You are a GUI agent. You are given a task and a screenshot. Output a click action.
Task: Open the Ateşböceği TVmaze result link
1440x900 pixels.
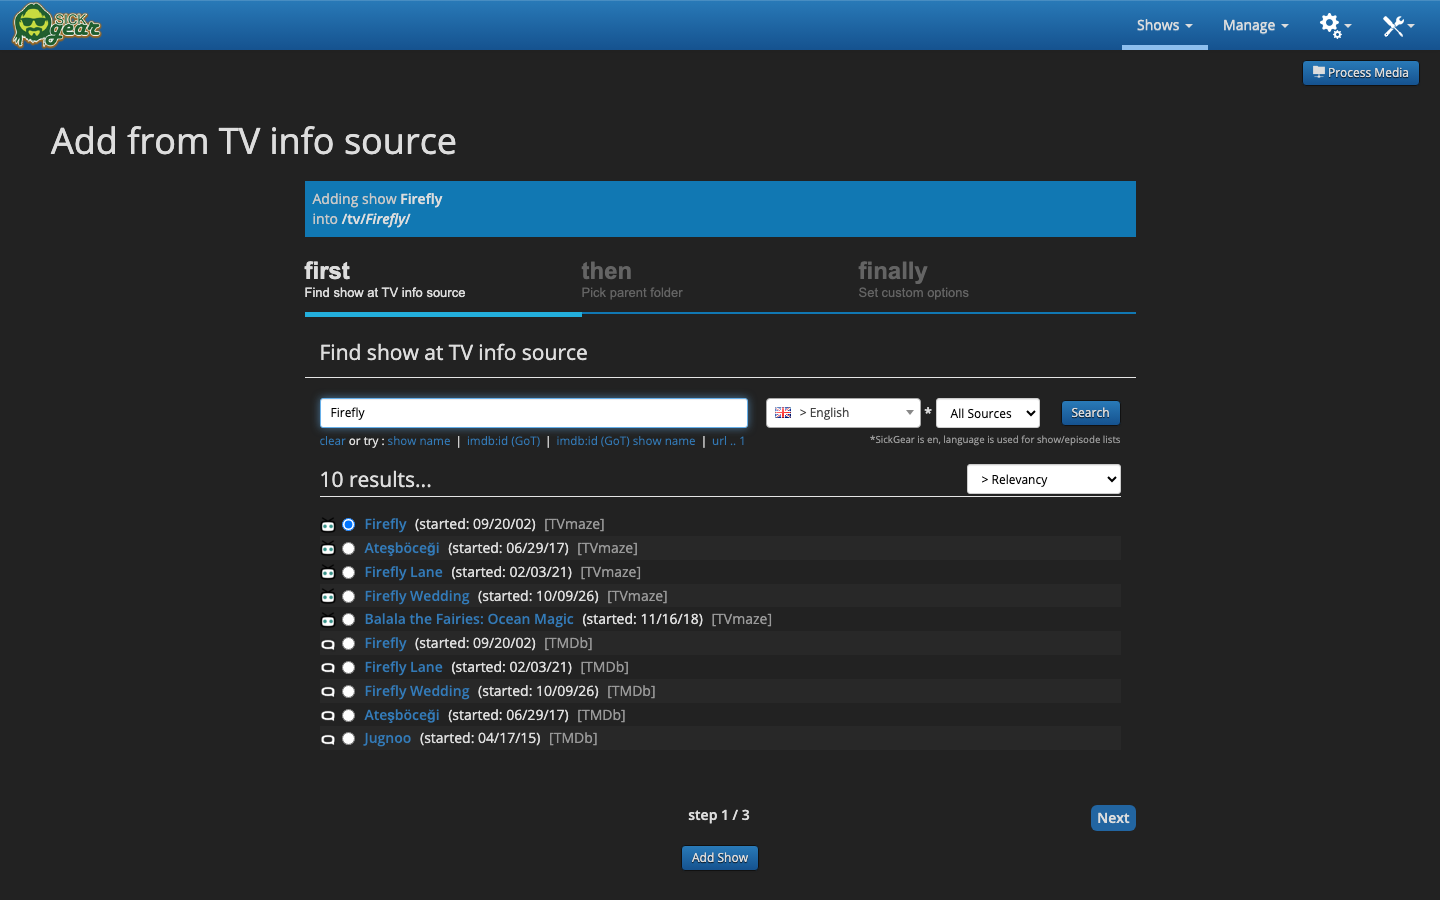[x=402, y=548]
